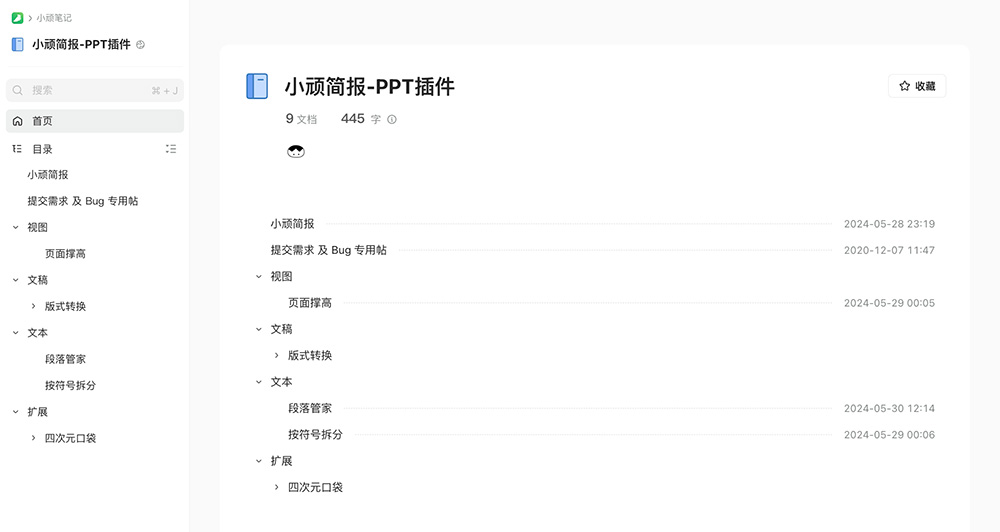Collapse the 文本 group in sidebar
This screenshot has height=532, width=1000.
15,333
